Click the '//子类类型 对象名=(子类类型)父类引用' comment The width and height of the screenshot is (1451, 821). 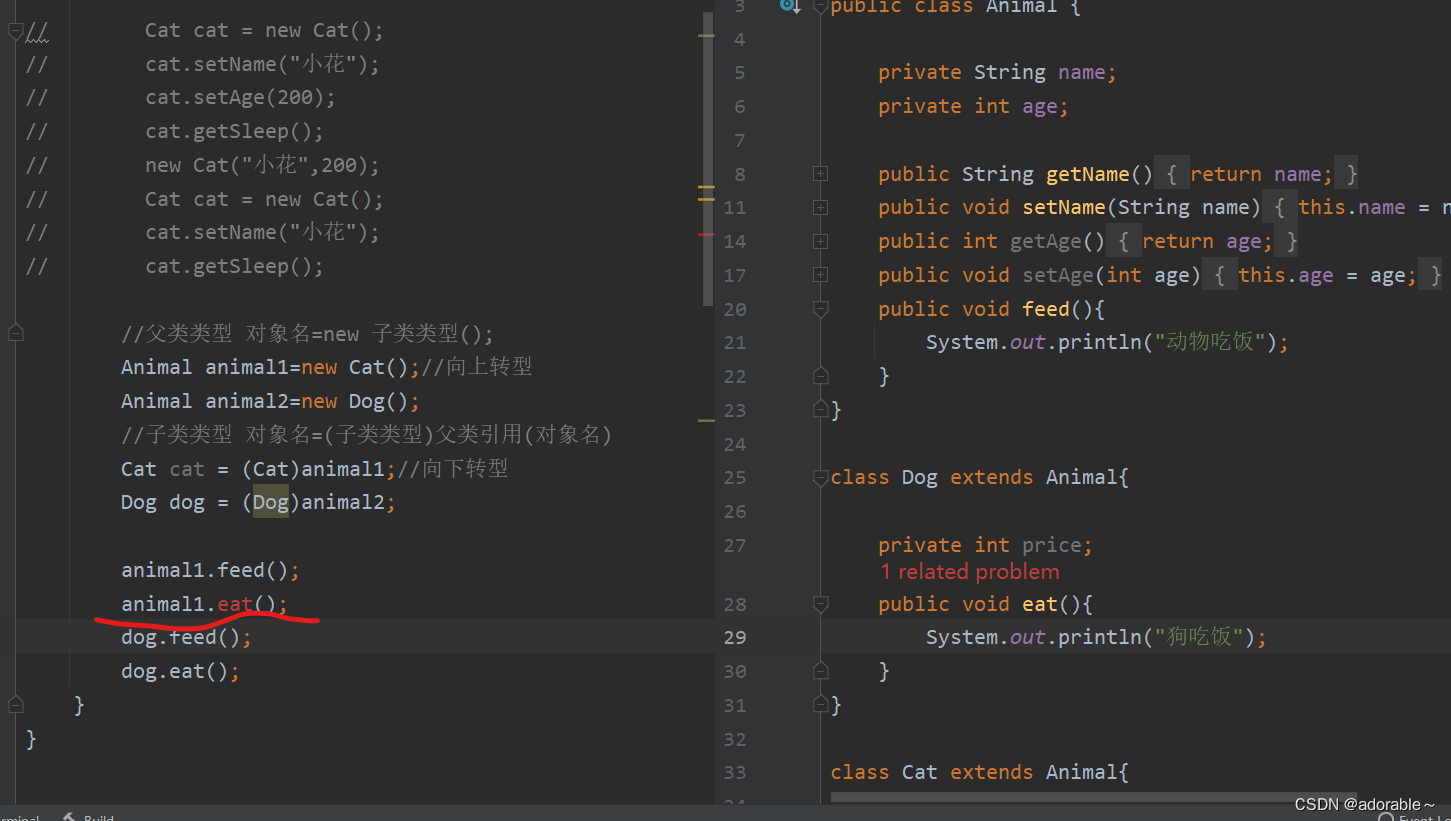coord(367,435)
